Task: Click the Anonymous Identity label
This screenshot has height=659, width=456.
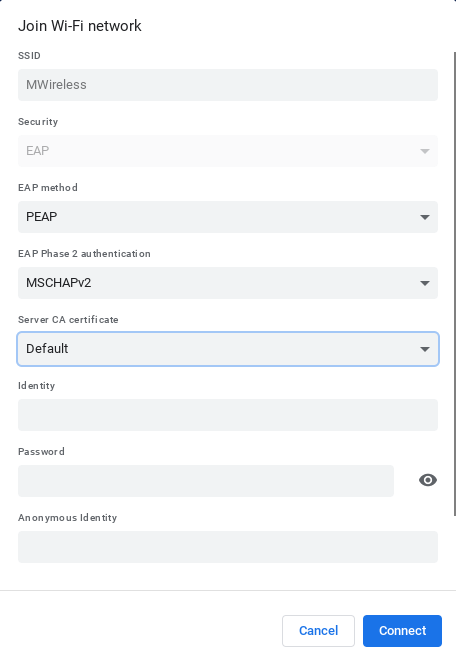Action: [67, 518]
